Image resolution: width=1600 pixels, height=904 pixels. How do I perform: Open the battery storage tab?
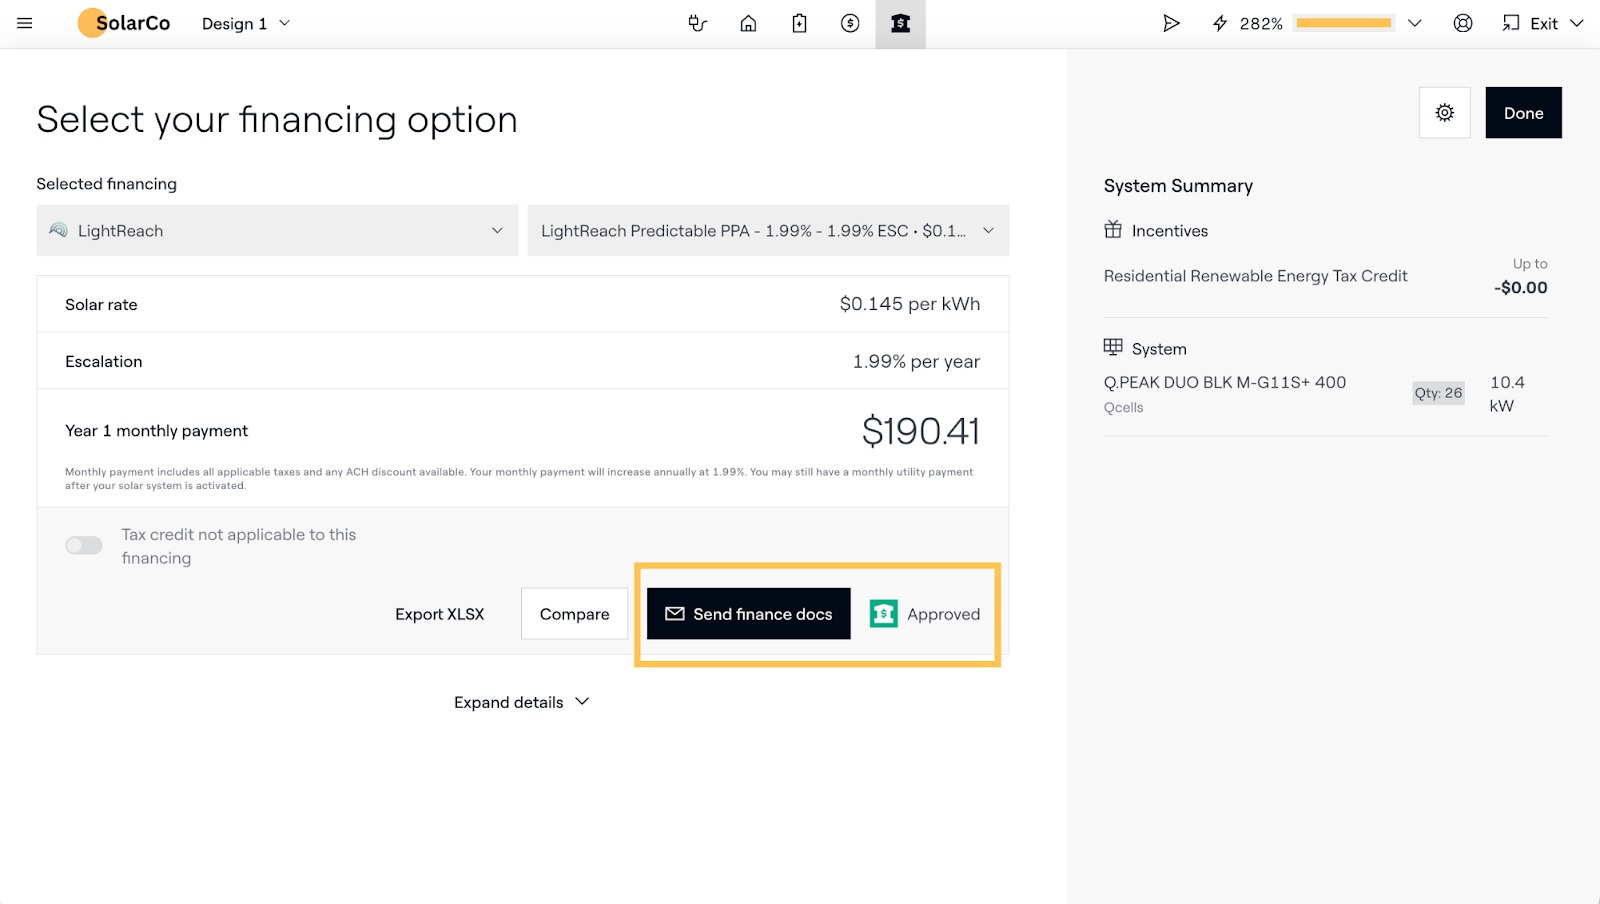(799, 23)
